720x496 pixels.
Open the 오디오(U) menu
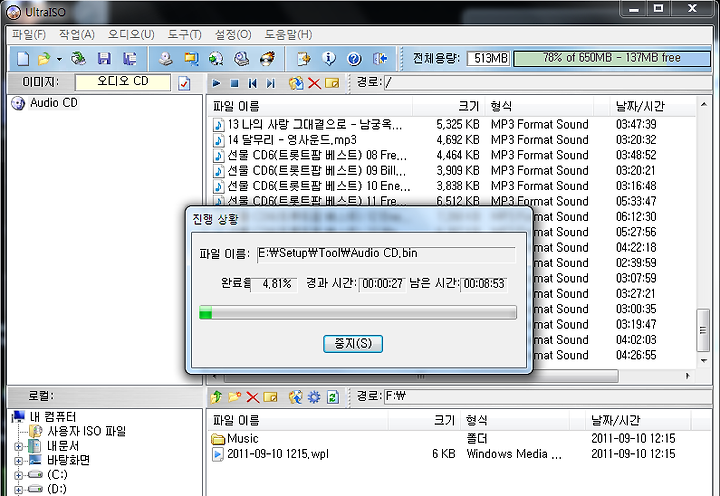131,34
